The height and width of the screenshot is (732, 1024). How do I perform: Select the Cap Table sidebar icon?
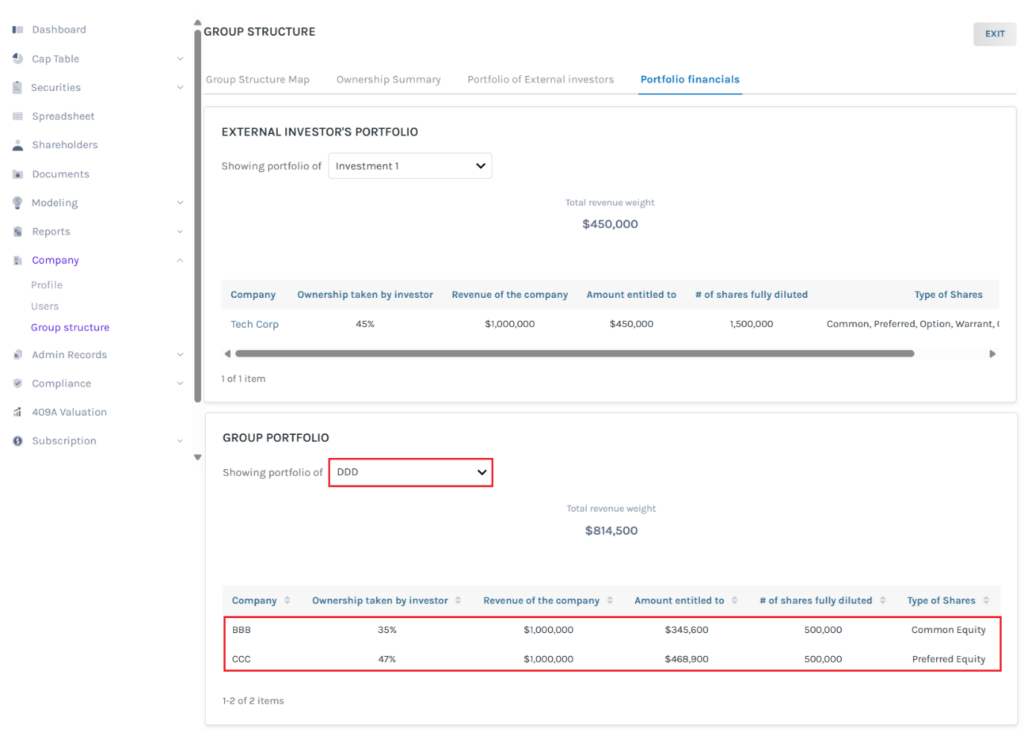(16, 58)
